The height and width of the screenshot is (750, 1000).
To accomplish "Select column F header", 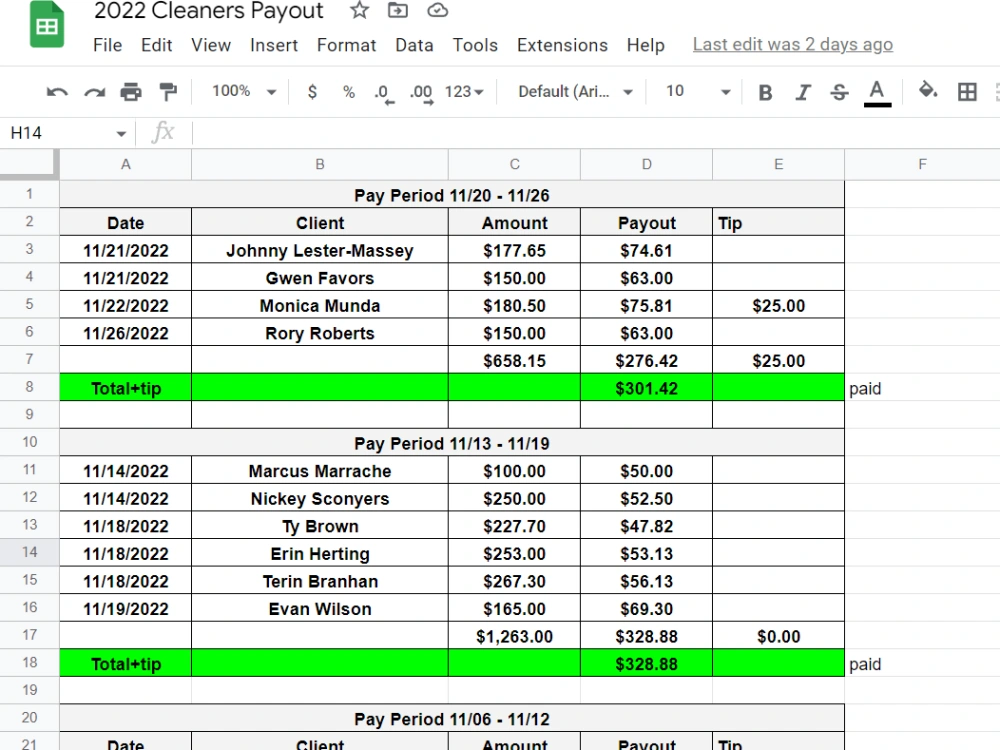I will coord(922,165).
